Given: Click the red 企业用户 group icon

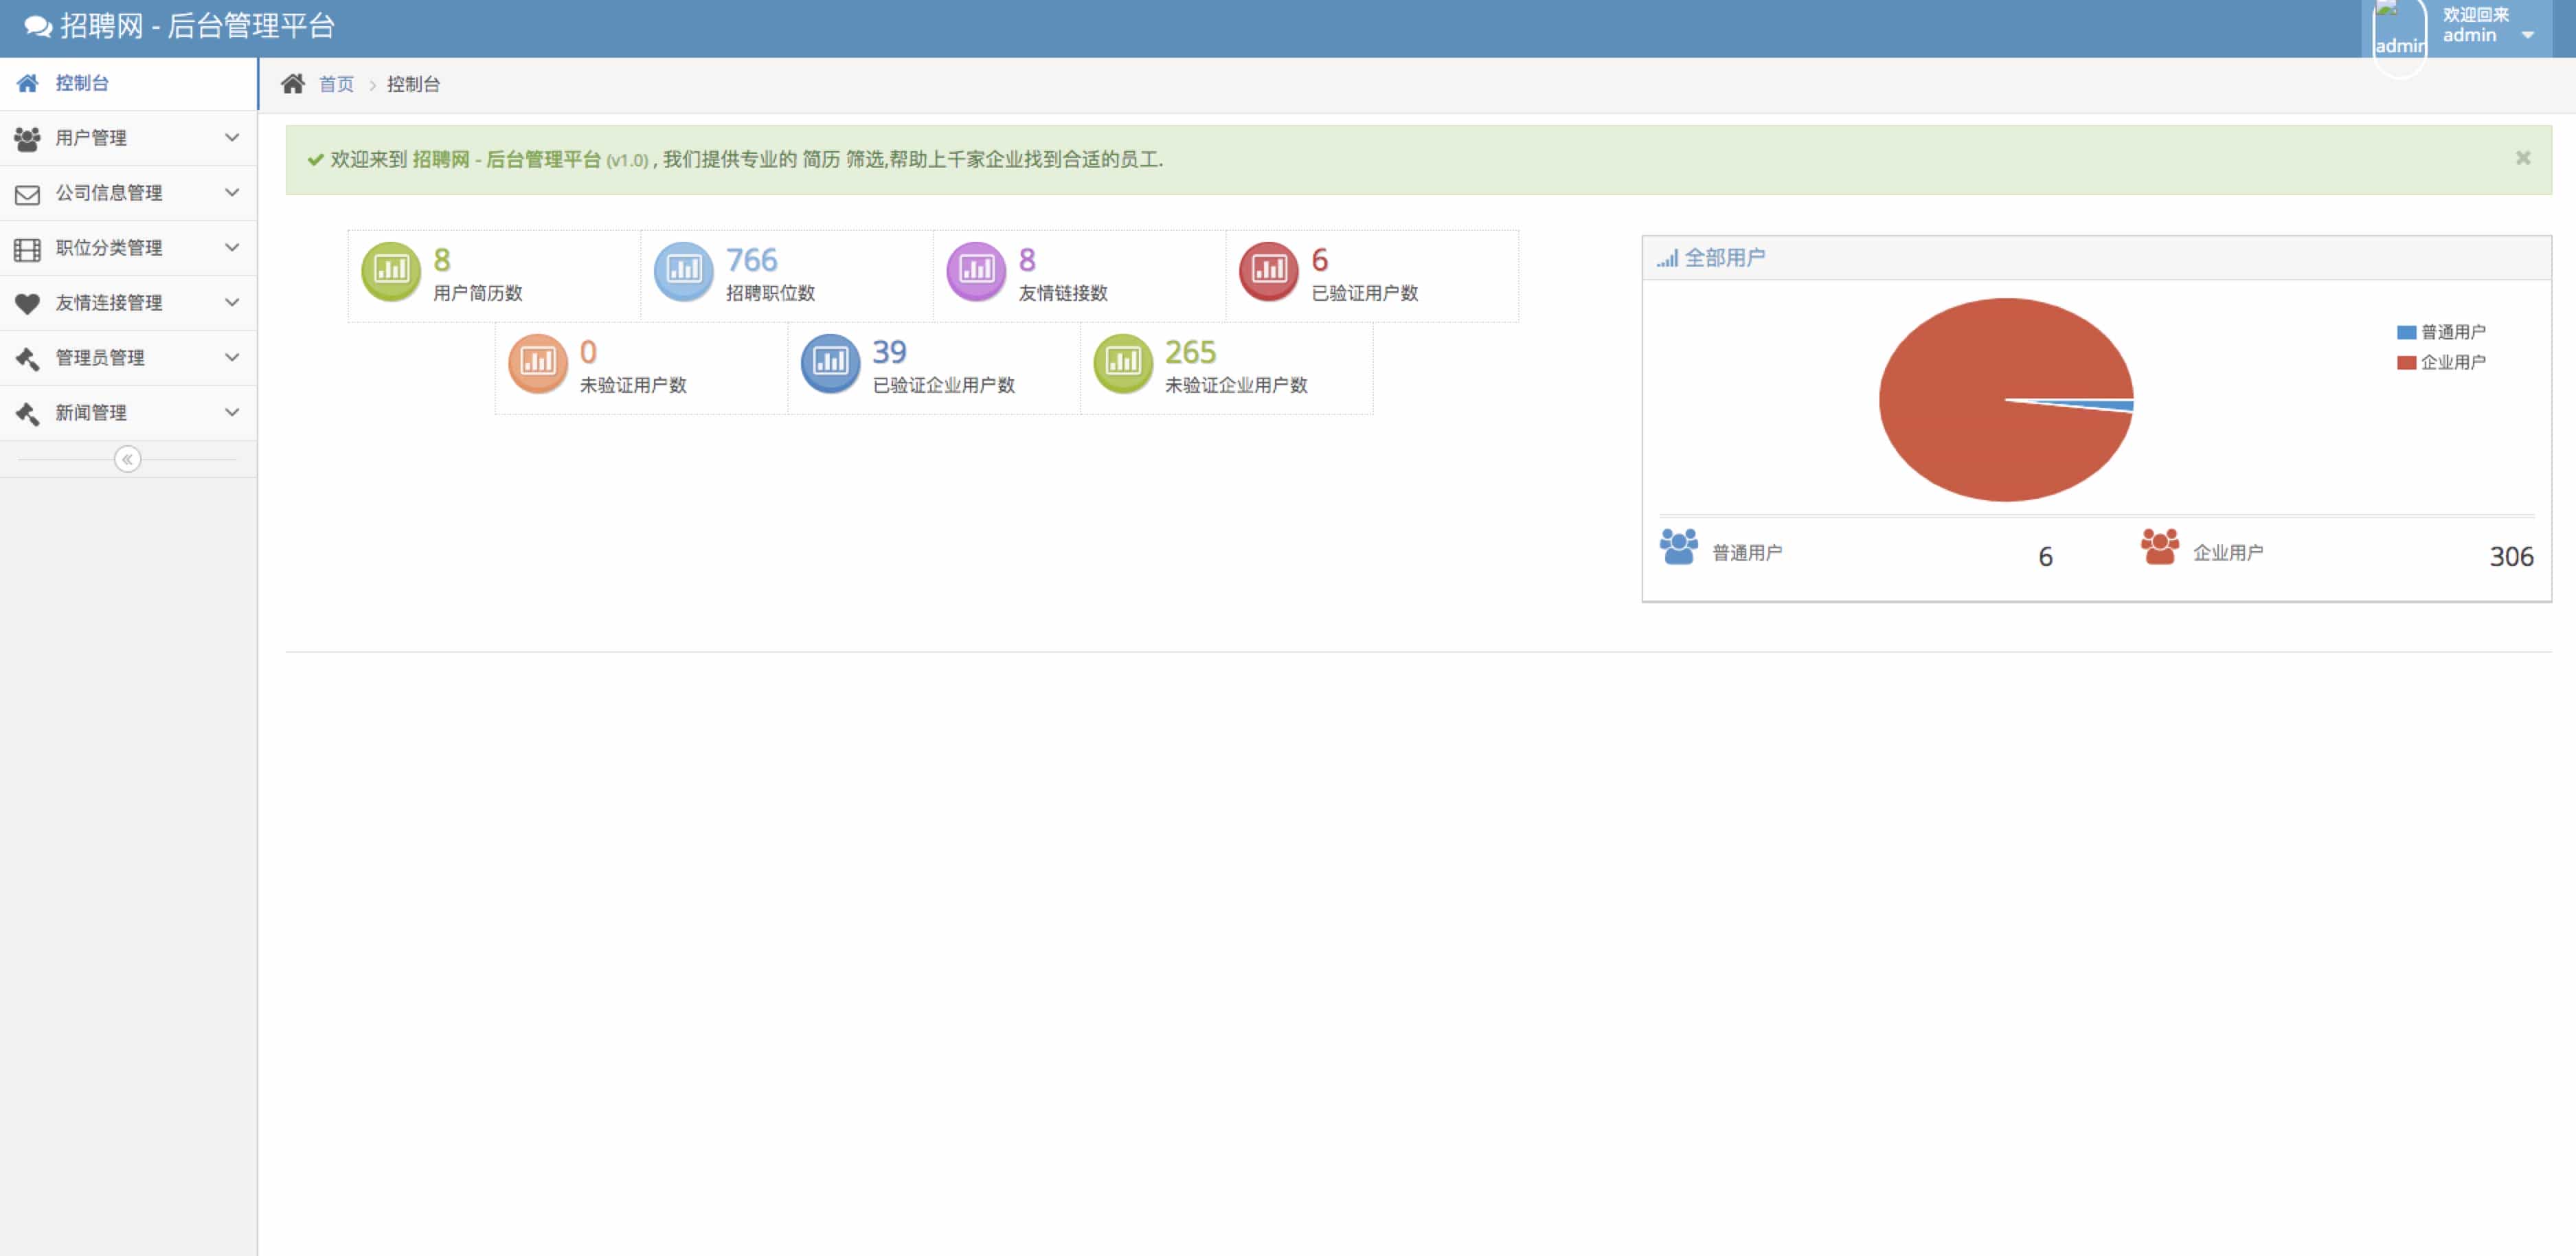Looking at the screenshot, I should click(2160, 547).
